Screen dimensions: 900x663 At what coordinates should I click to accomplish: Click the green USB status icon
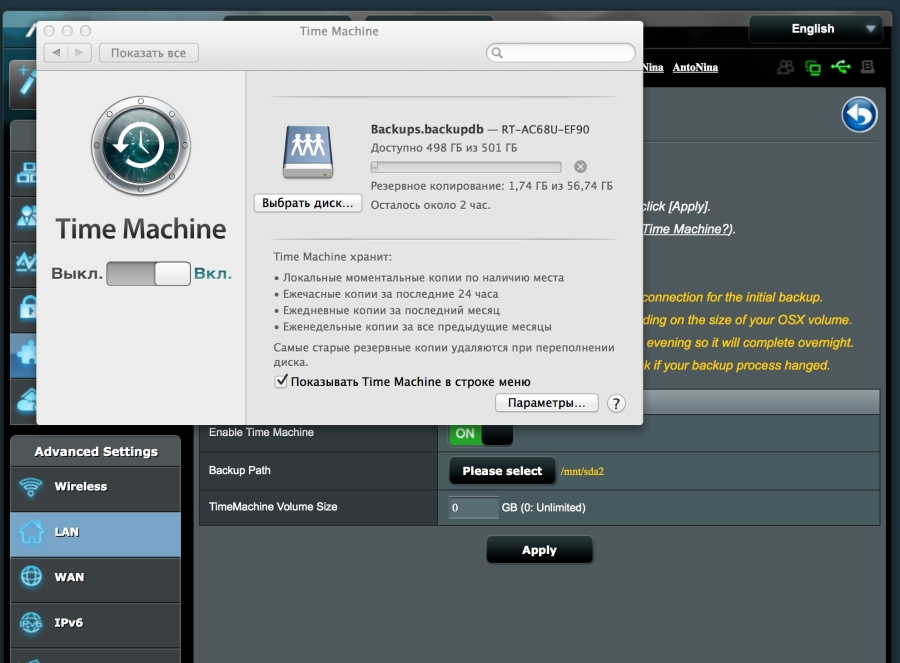point(841,67)
